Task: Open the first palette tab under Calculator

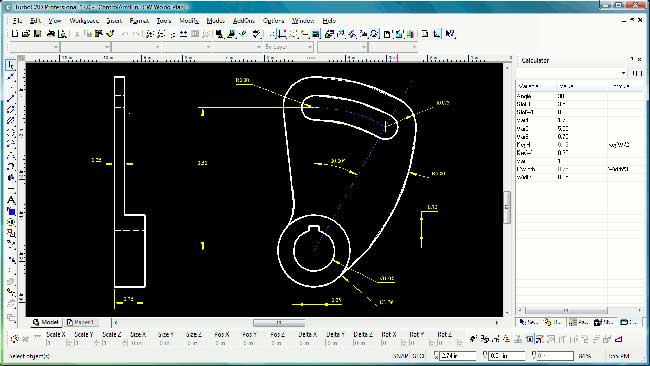Action: coord(529,322)
